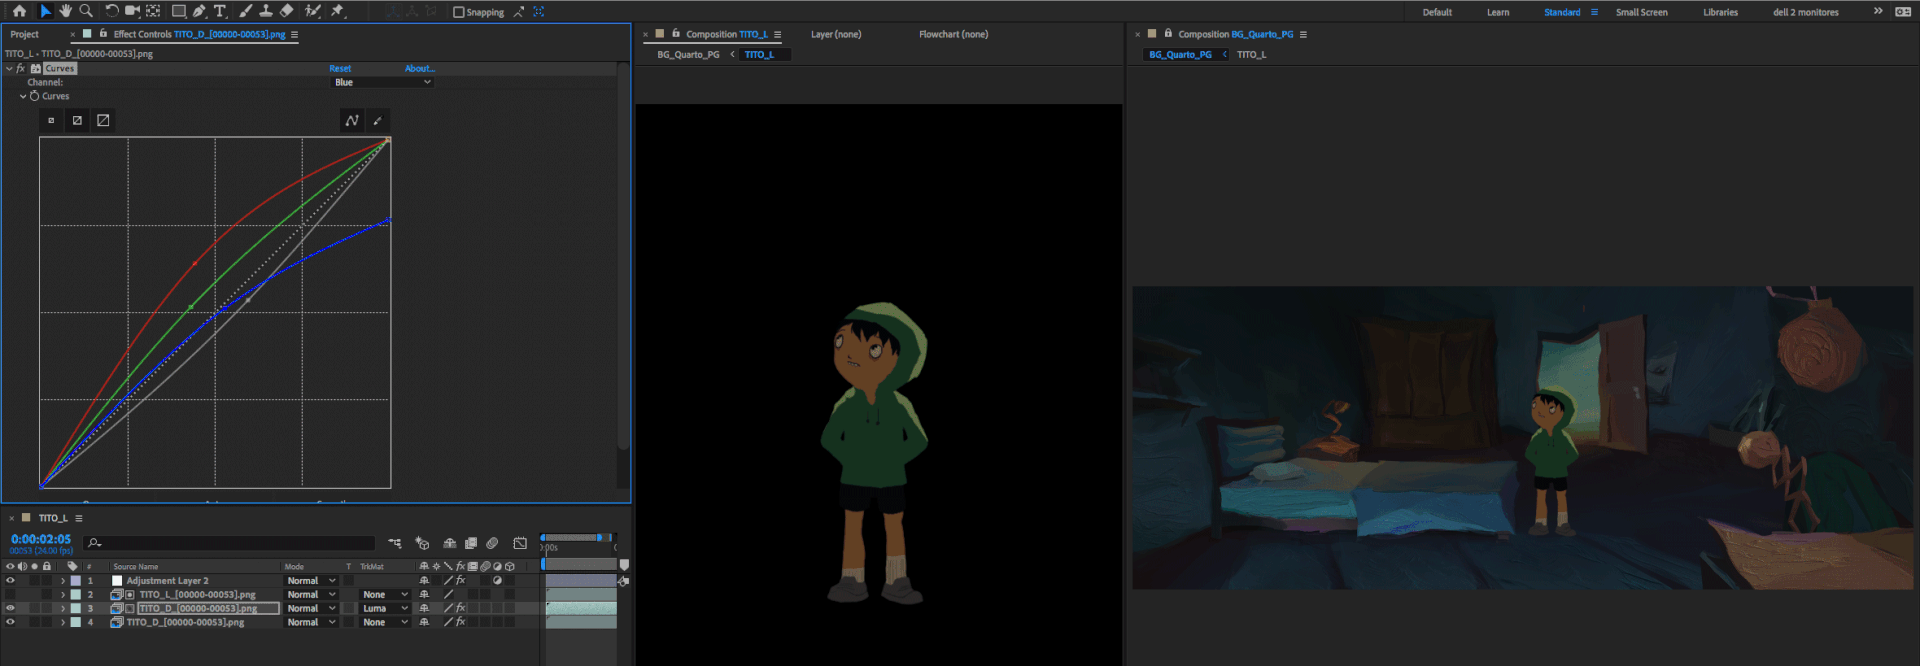Collapse the Curves property twirl arrow

pyautogui.click(x=23, y=96)
